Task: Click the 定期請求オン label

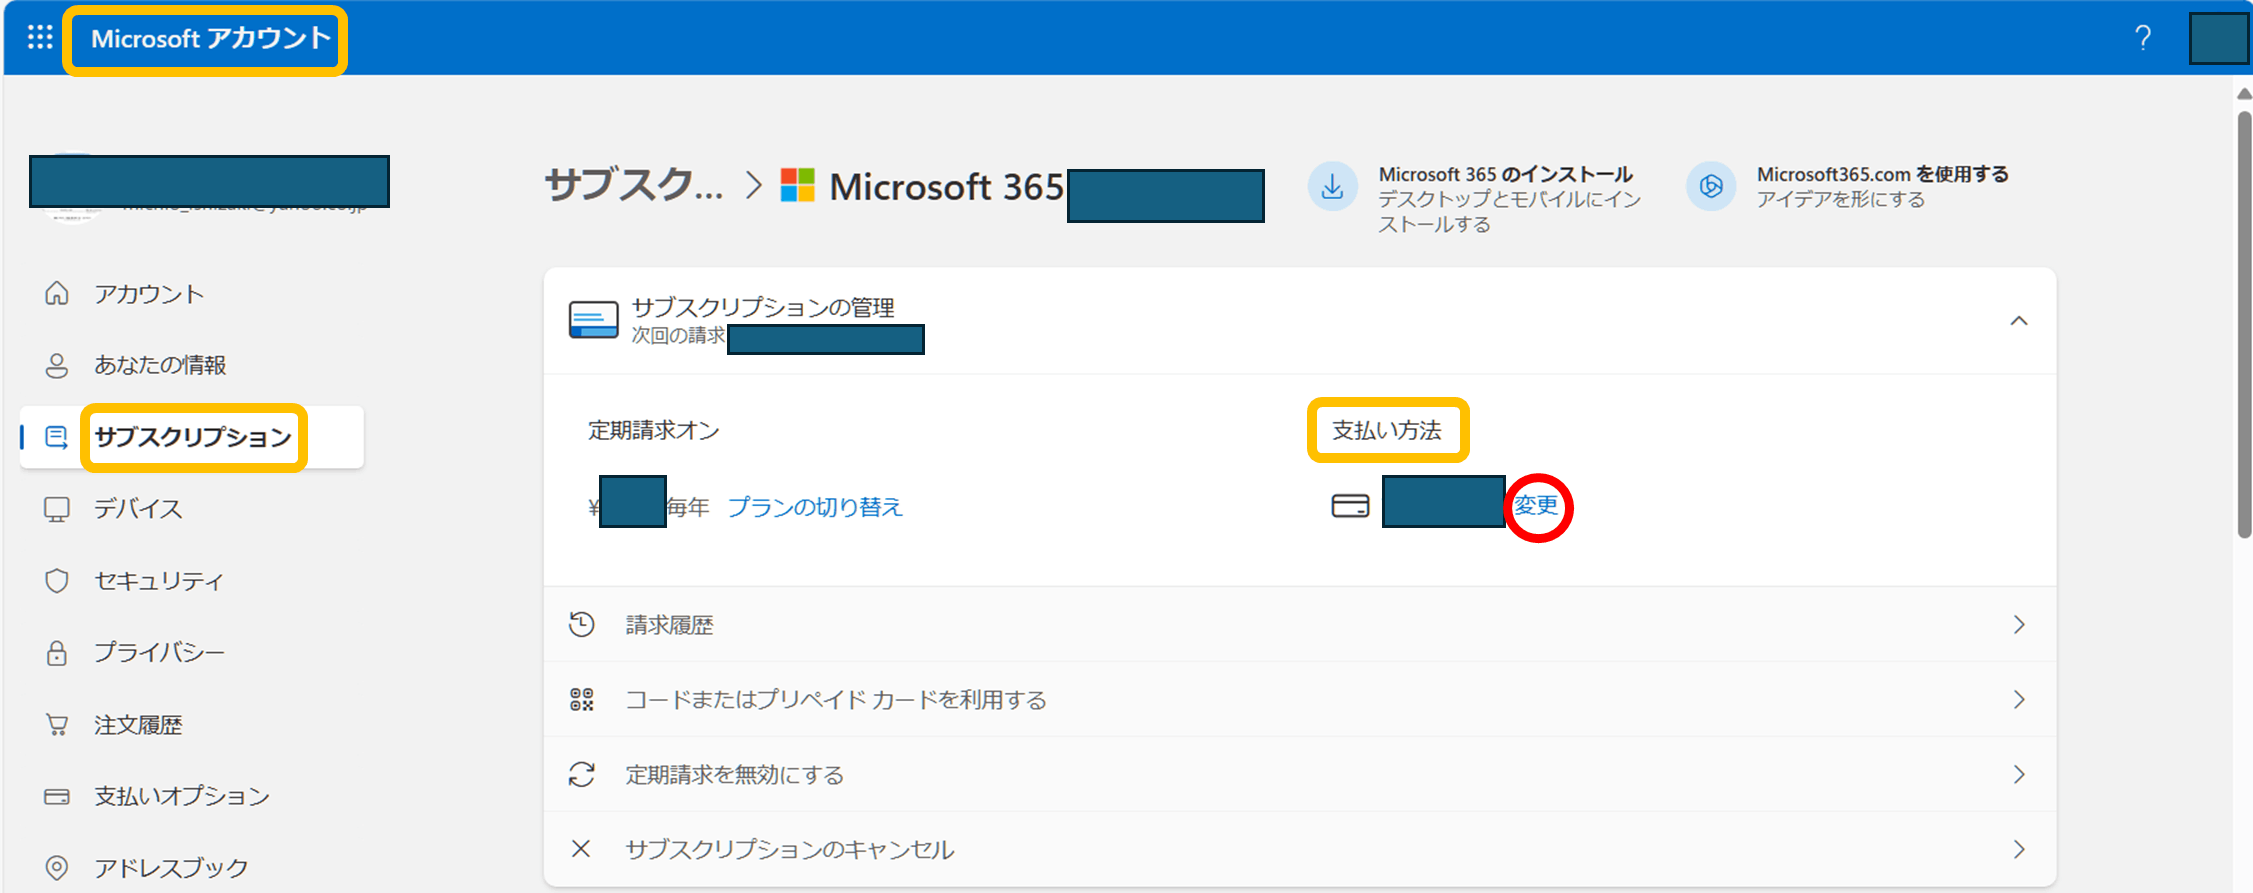Action: [654, 431]
